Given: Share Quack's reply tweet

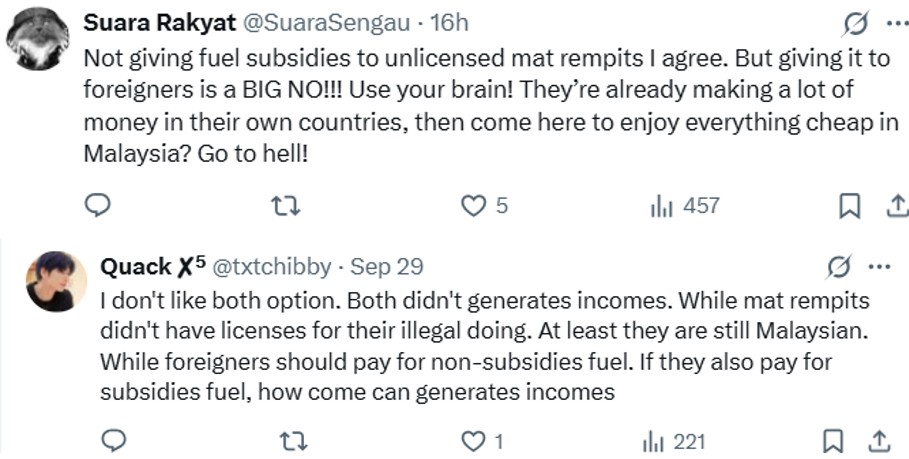Looking at the screenshot, I should [879, 440].
